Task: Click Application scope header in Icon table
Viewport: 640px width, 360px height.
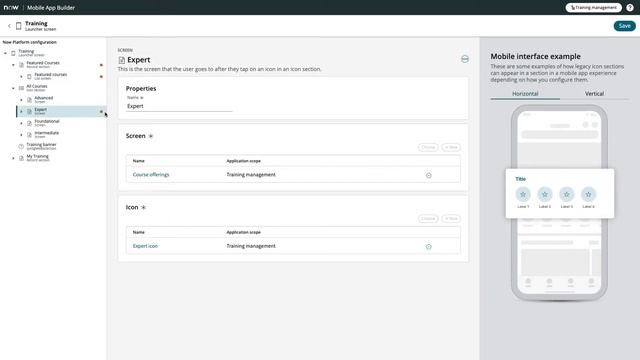Action: coord(243,232)
